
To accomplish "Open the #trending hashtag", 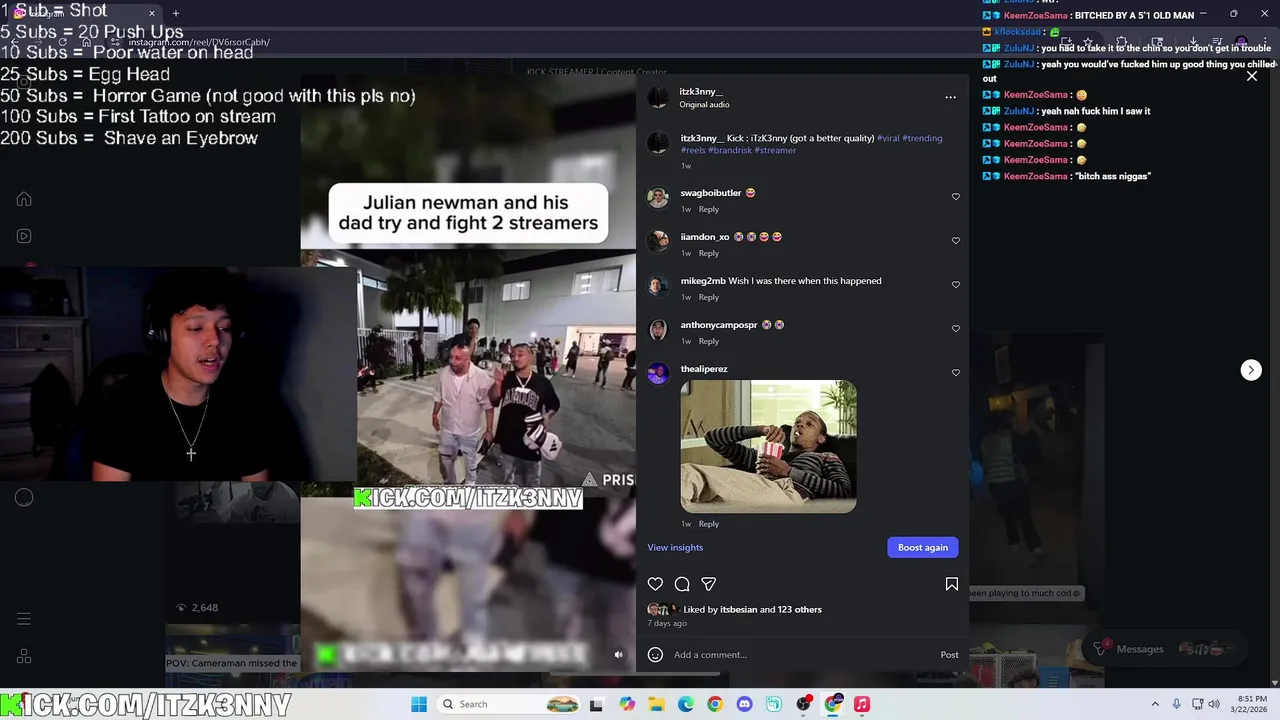I will [x=922, y=138].
